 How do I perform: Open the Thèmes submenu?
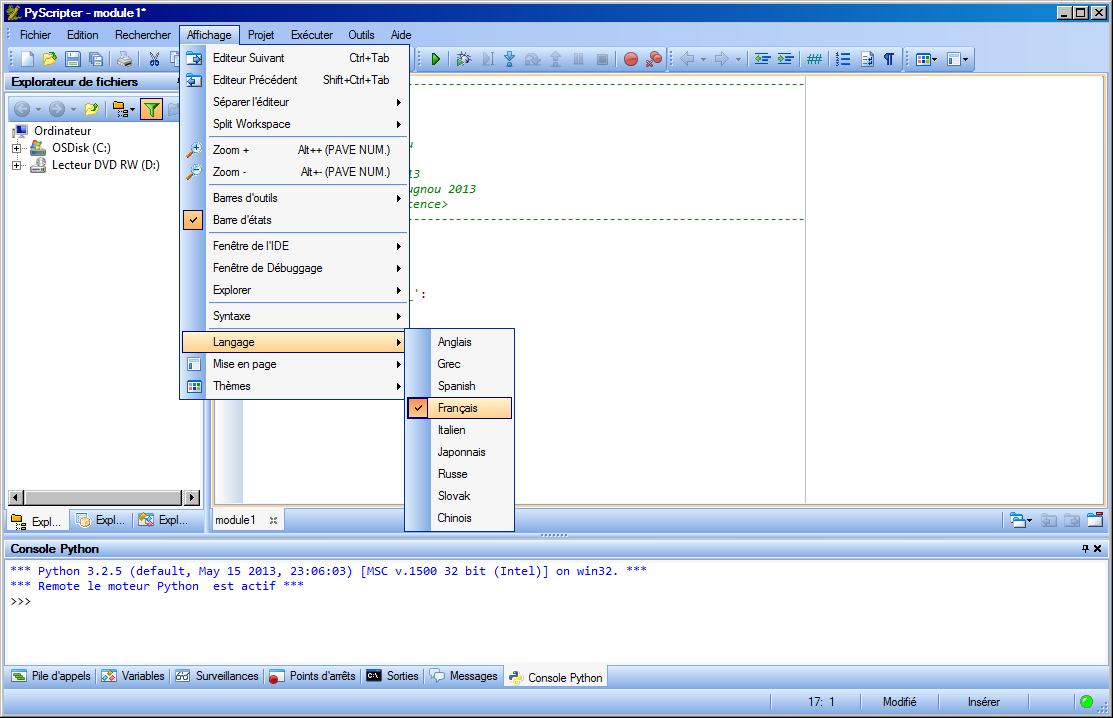[295, 386]
